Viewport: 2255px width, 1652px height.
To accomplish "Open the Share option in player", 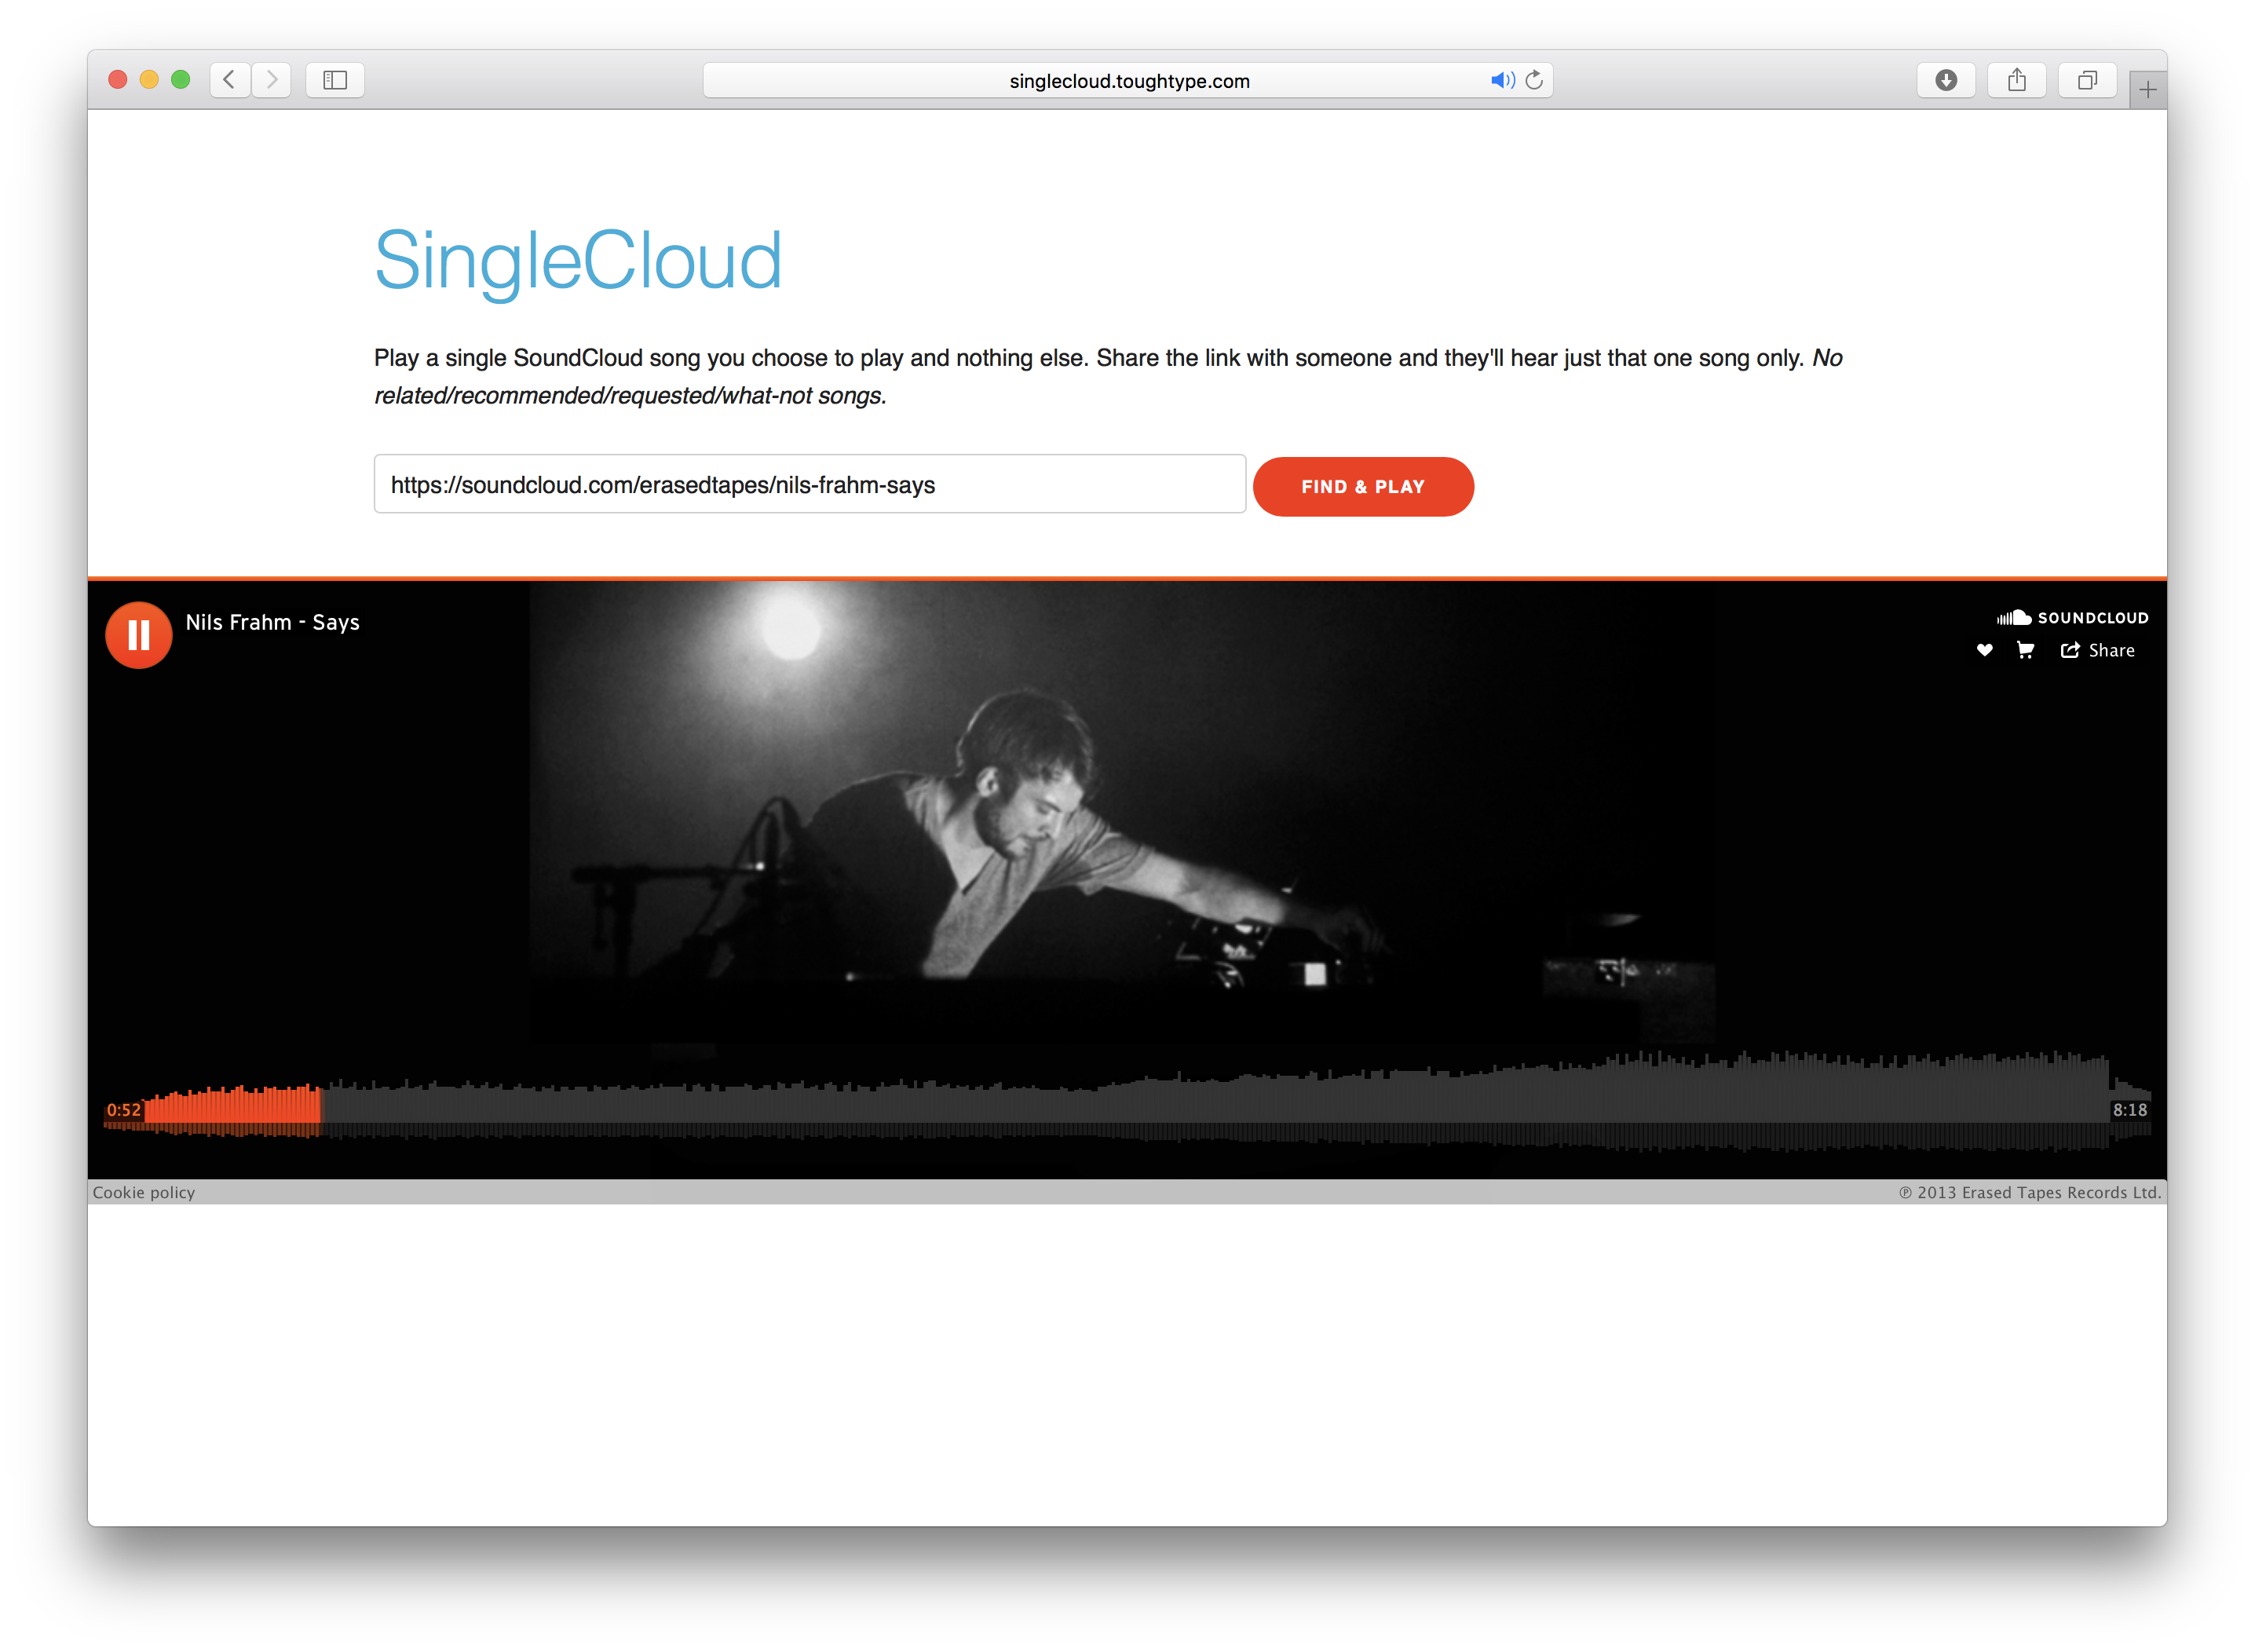I will click(2097, 650).
